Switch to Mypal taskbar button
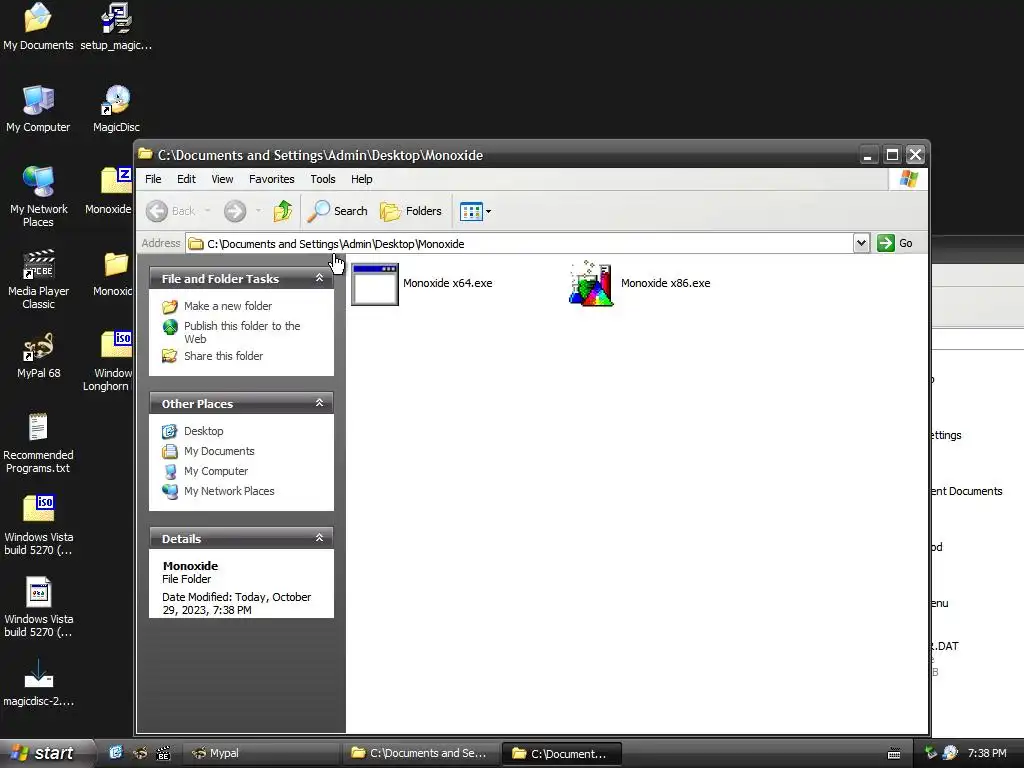Image resolution: width=1024 pixels, height=768 pixels. (259, 753)
